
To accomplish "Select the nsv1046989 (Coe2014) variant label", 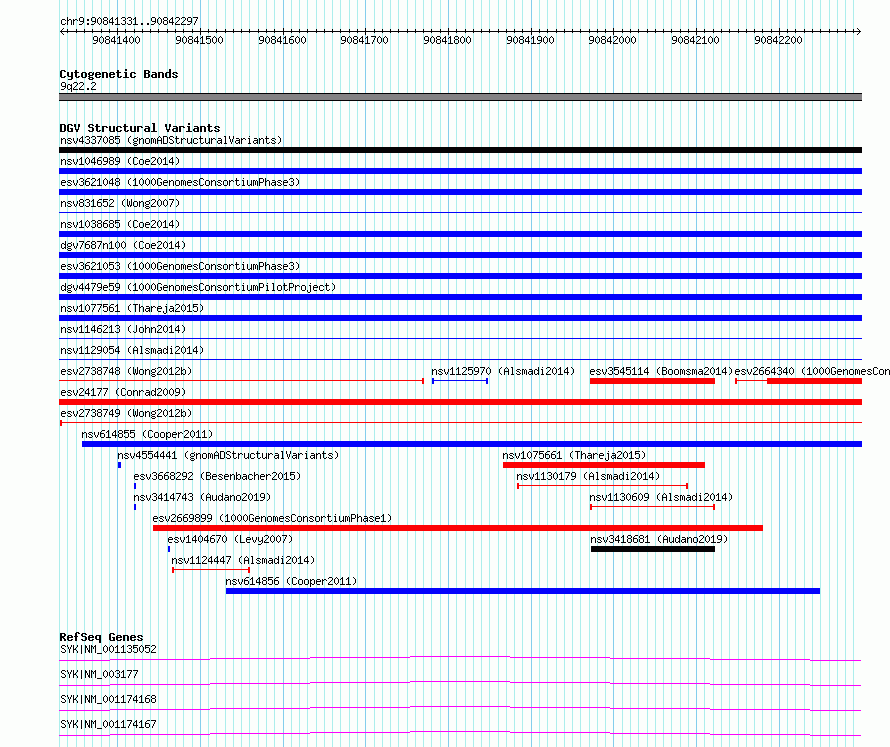I will [120, 161].
